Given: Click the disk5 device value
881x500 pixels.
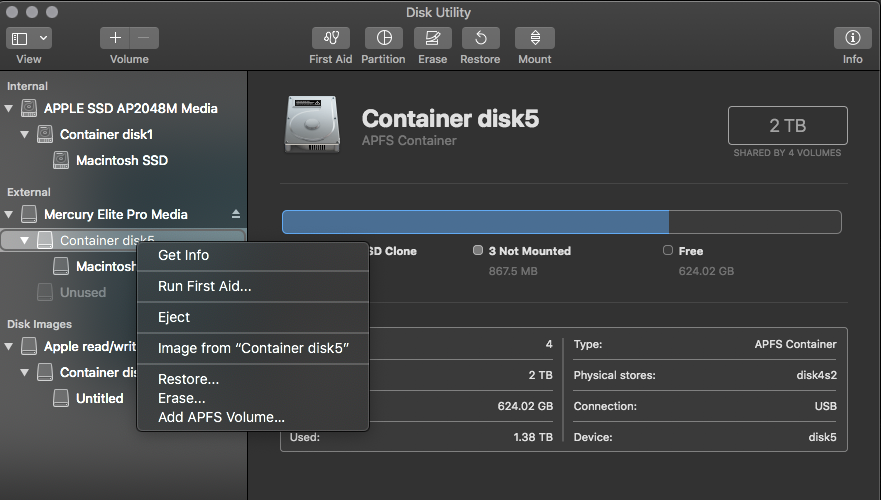Looking at the screenshot, I should pos(823,437).
